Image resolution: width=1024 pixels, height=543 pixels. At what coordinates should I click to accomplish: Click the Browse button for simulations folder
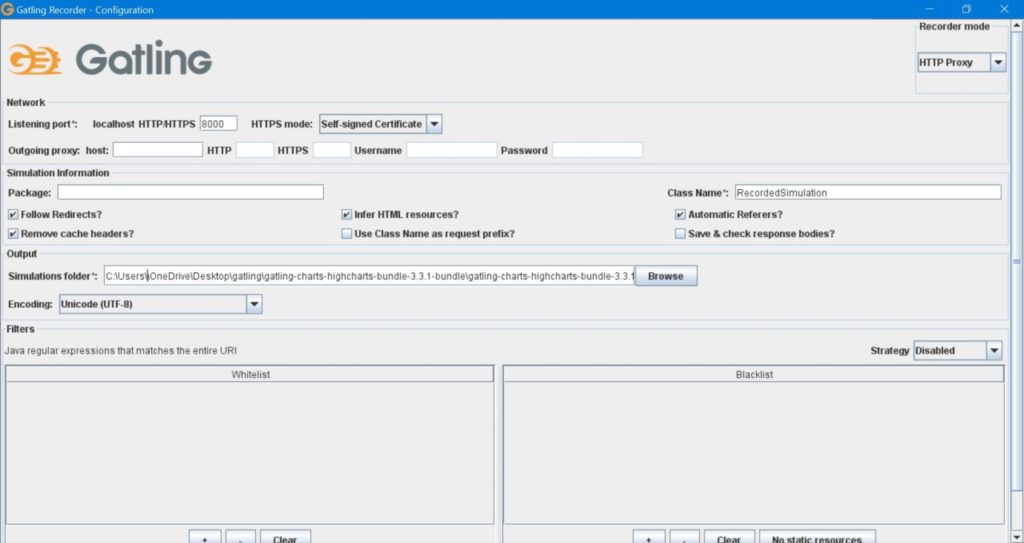click(x=665, y=276)
